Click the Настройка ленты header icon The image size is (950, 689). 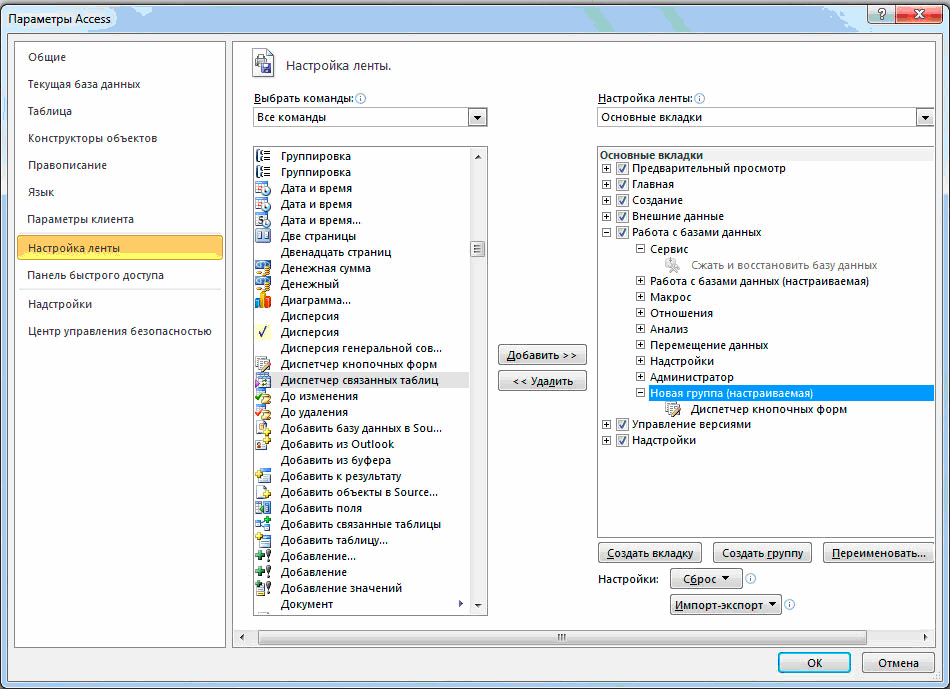coord(263,64)
